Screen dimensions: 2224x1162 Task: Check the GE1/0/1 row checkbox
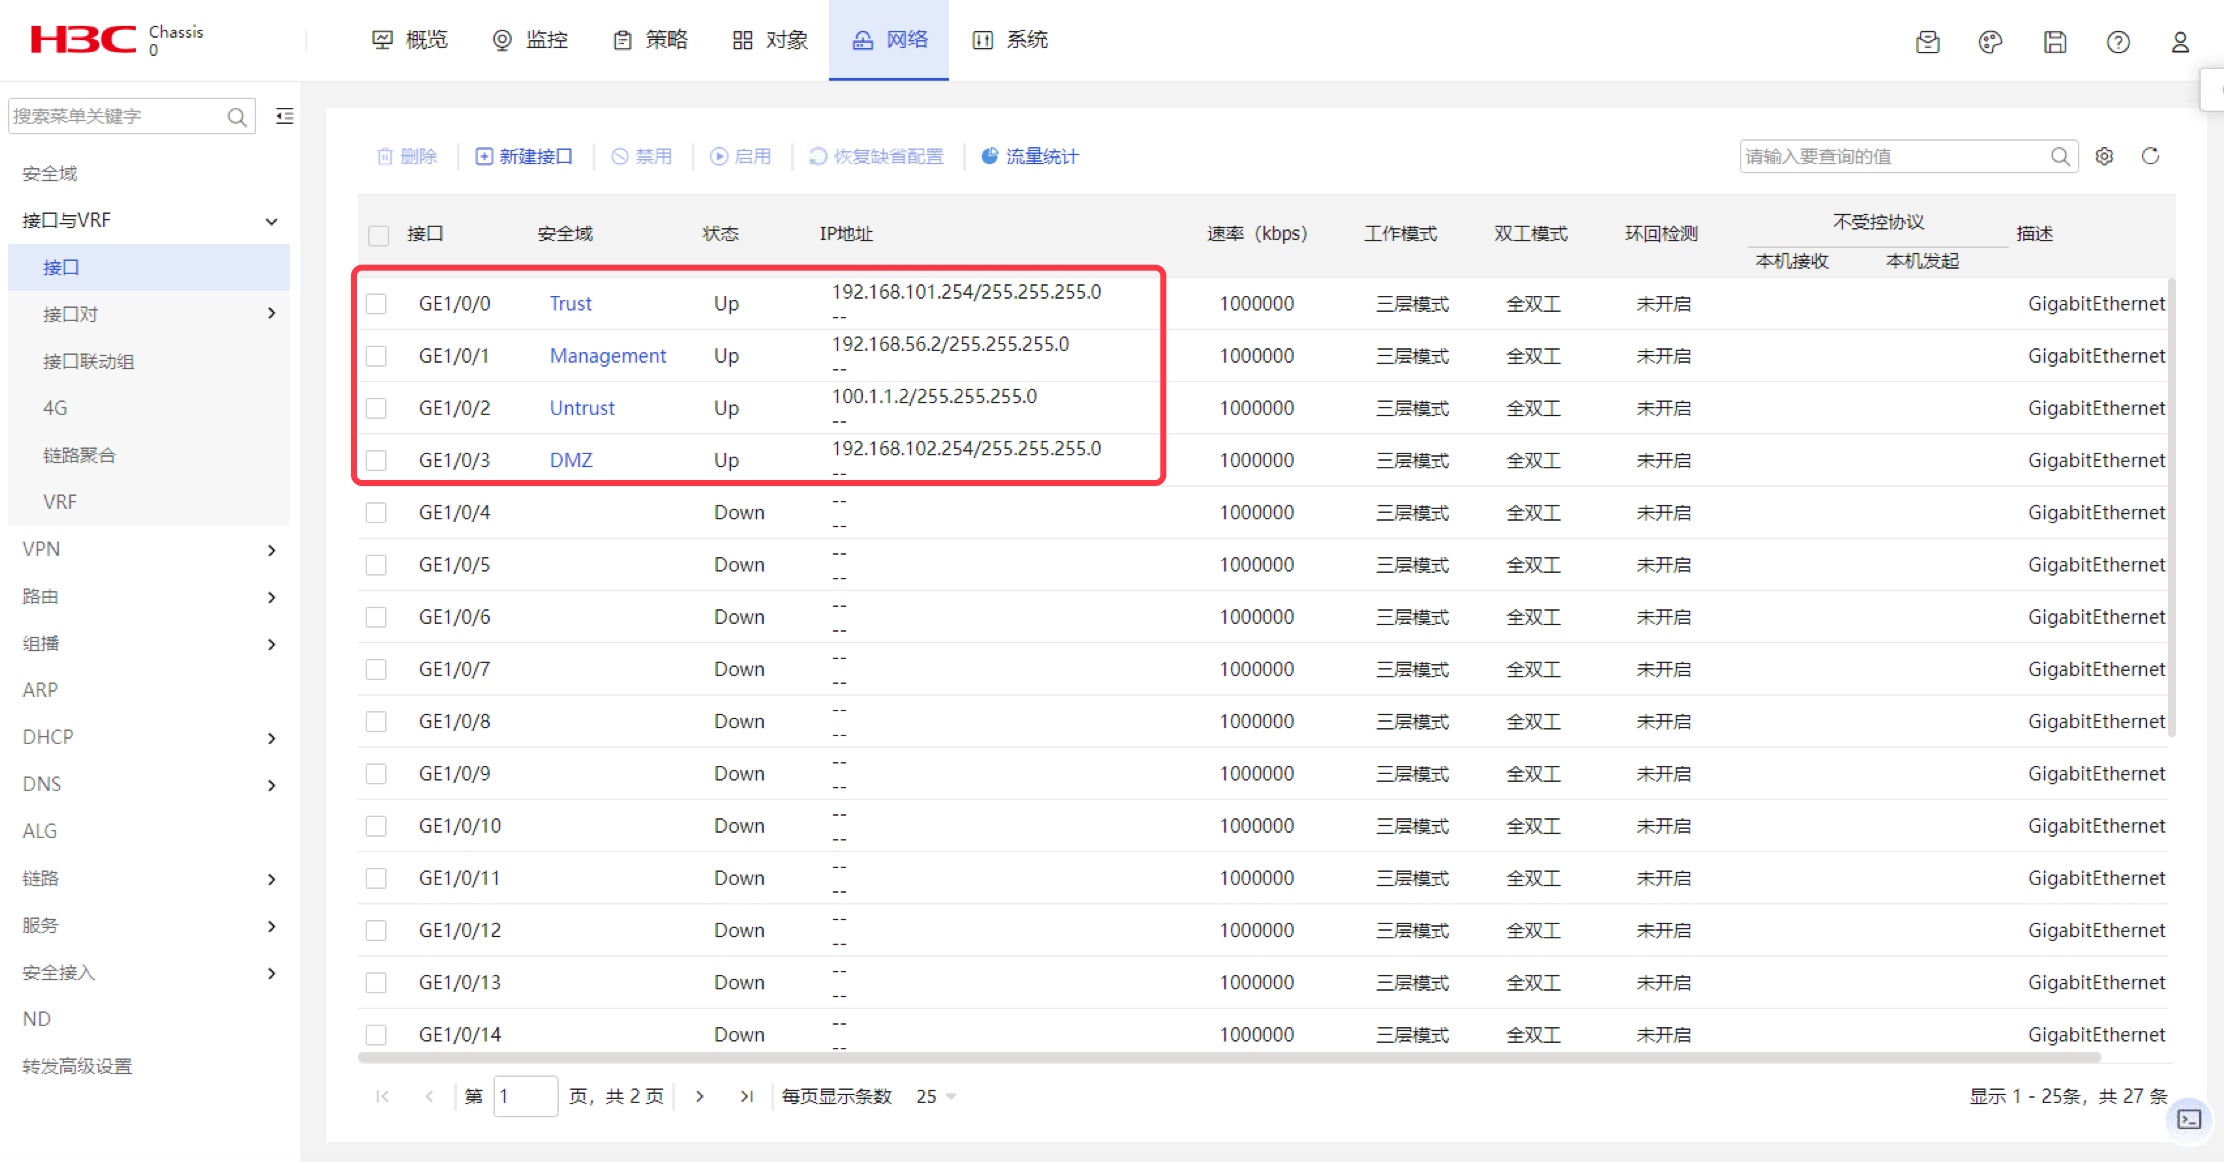click(376, 356)
